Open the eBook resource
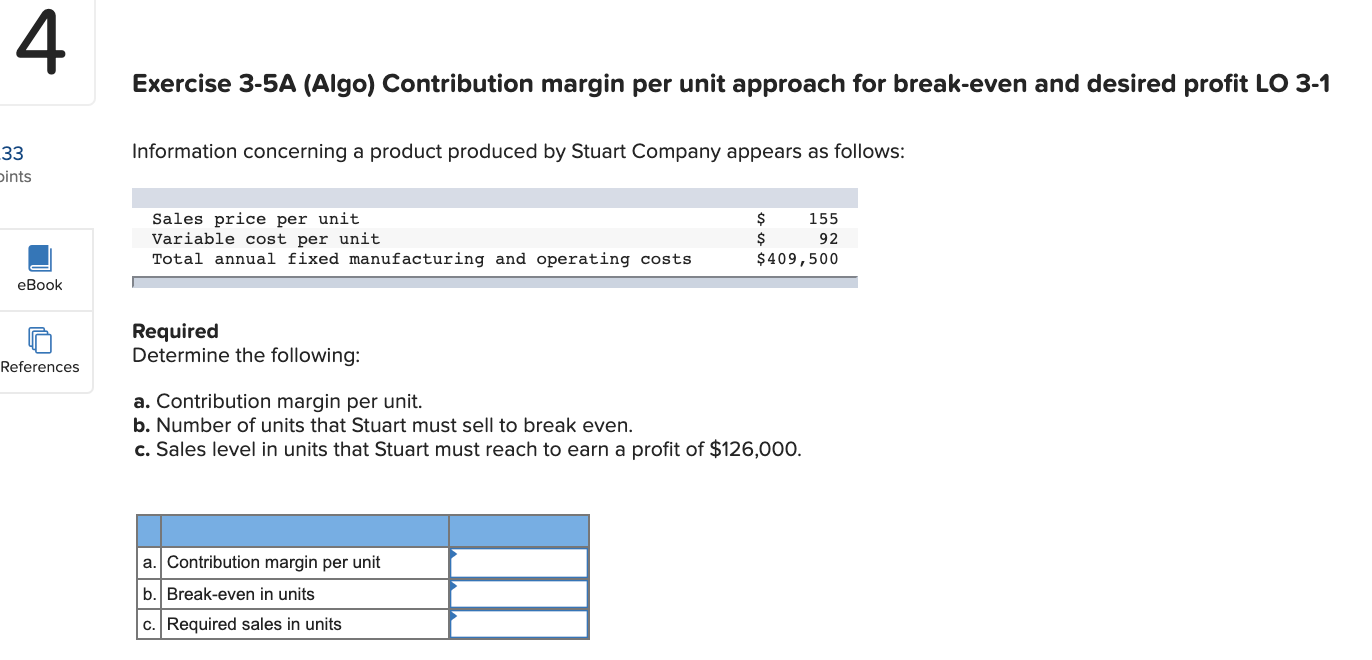The height and width of the screenshot is (660, 1372). click(39, 270)
